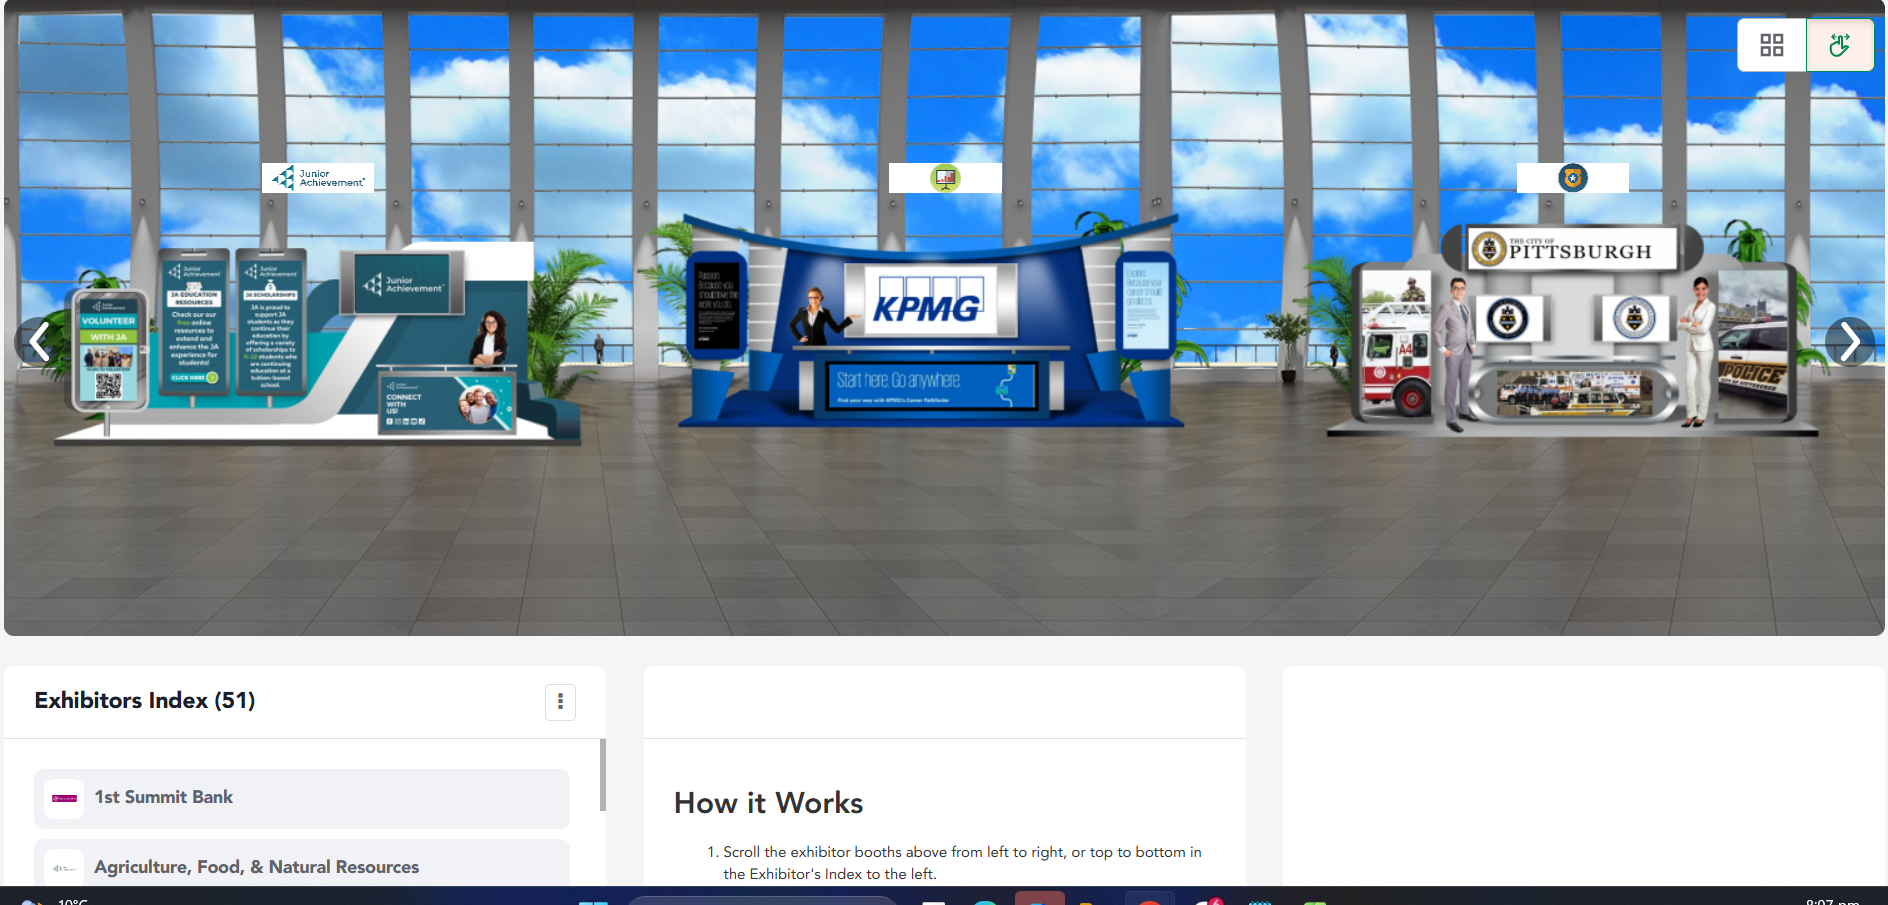Select 1st Summit Bank in exhibitors list

pos(302,798)
